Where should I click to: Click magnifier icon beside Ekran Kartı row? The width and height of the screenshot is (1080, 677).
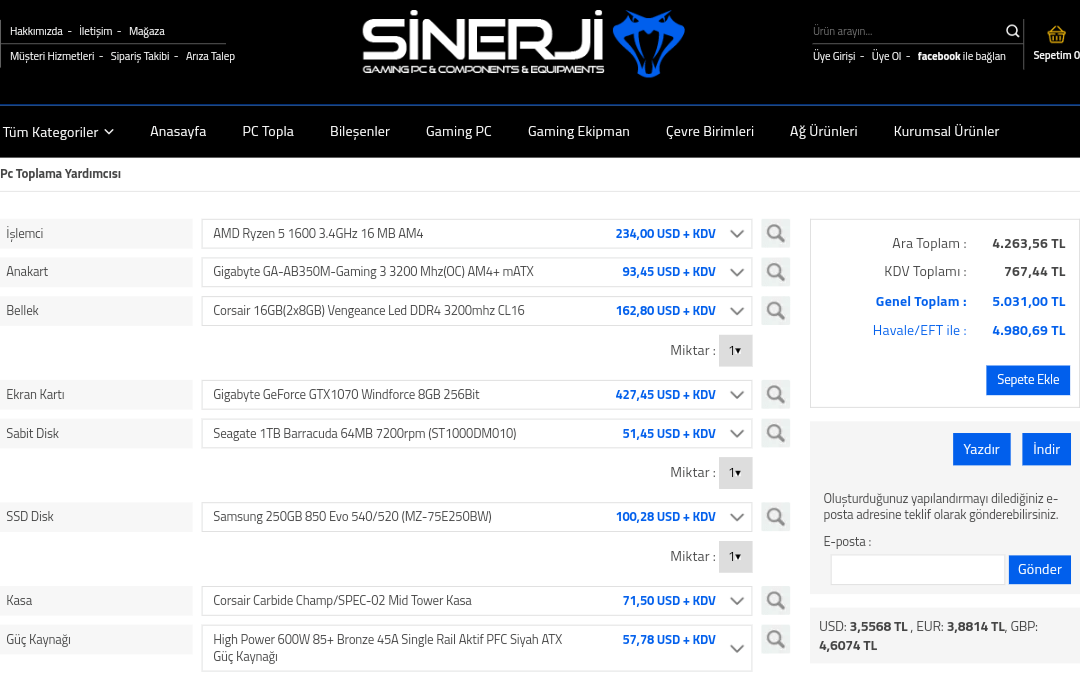point(776,395)
